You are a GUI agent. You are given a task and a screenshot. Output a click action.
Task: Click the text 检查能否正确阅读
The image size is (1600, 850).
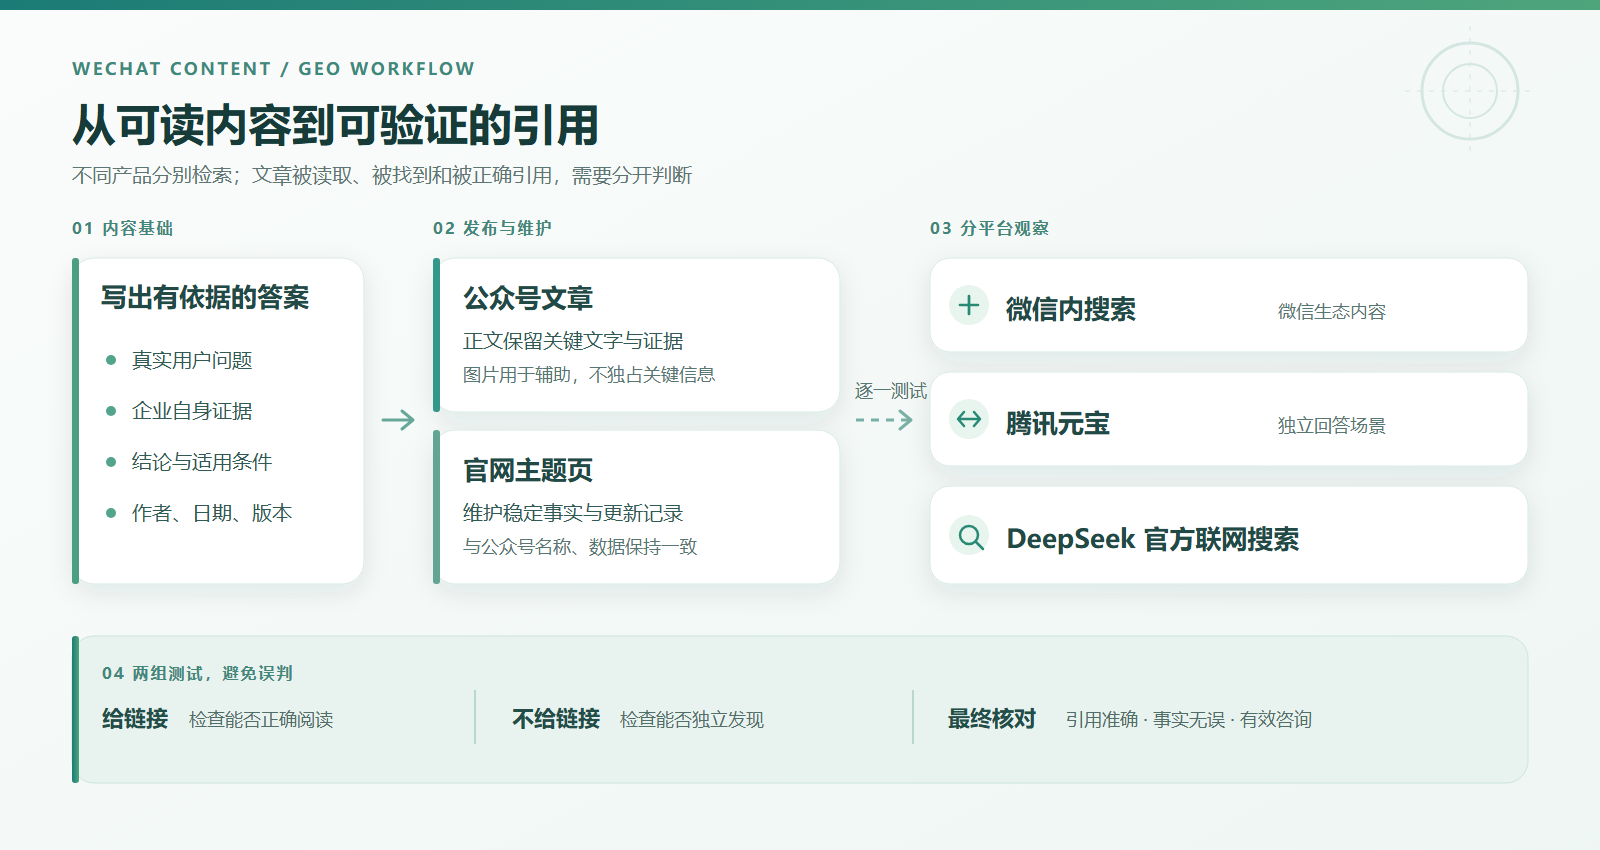[x=261, y=720]
